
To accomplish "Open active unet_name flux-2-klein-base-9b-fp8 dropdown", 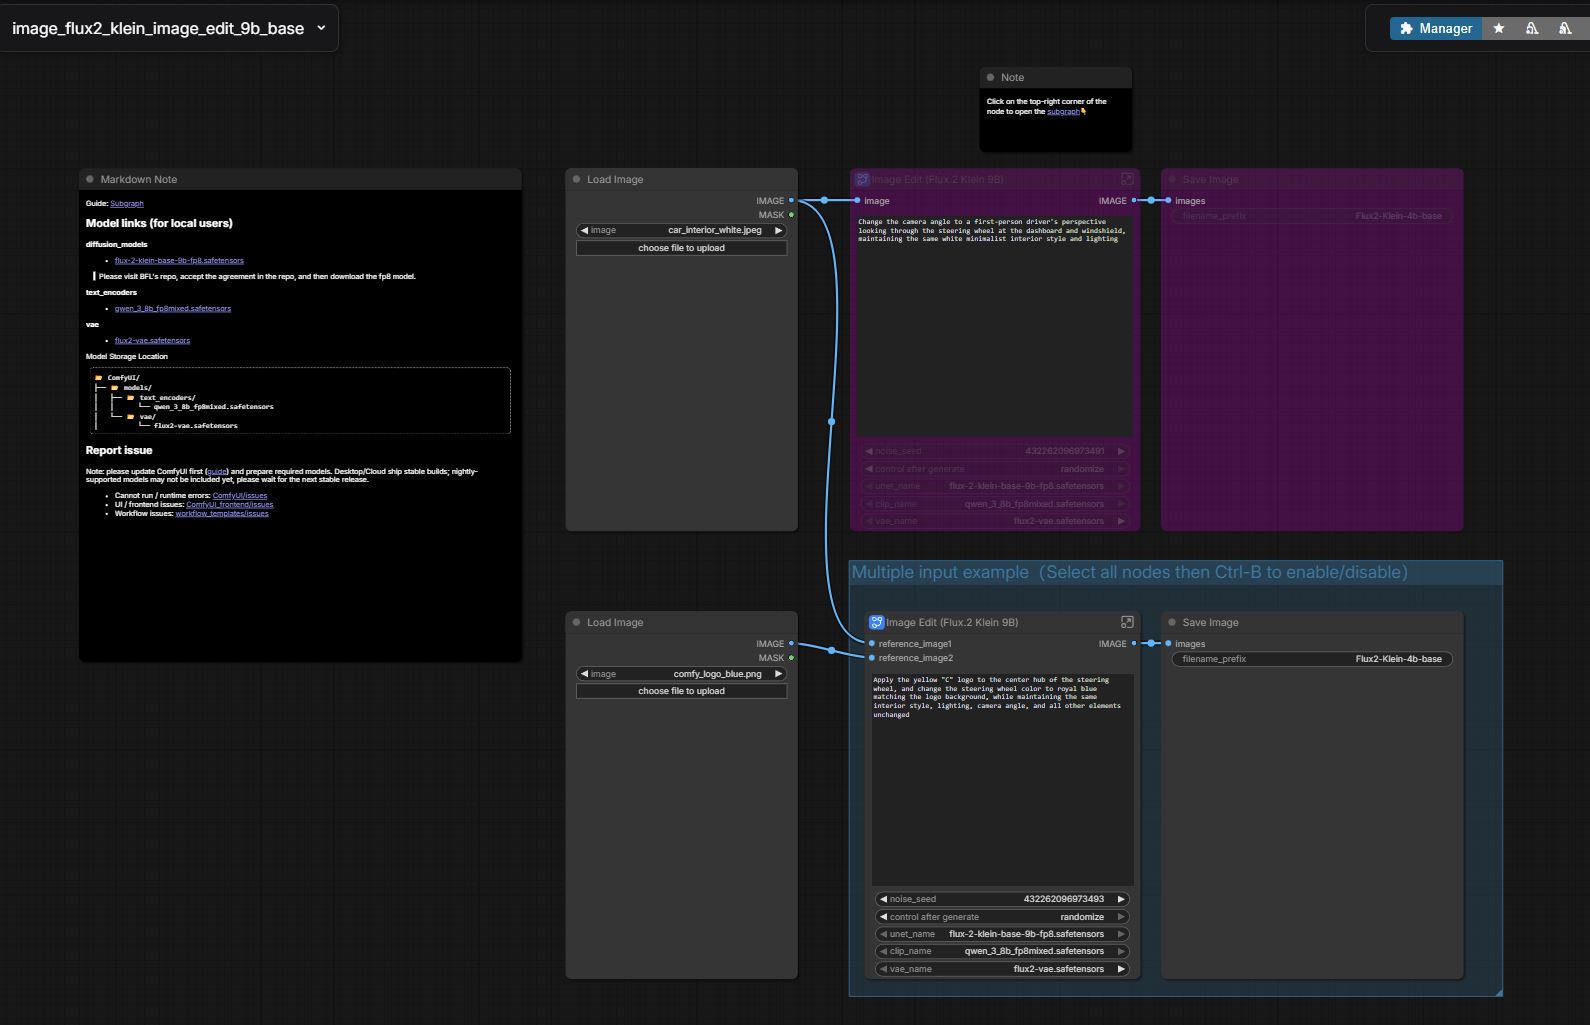I will (x=1002, y=934).
